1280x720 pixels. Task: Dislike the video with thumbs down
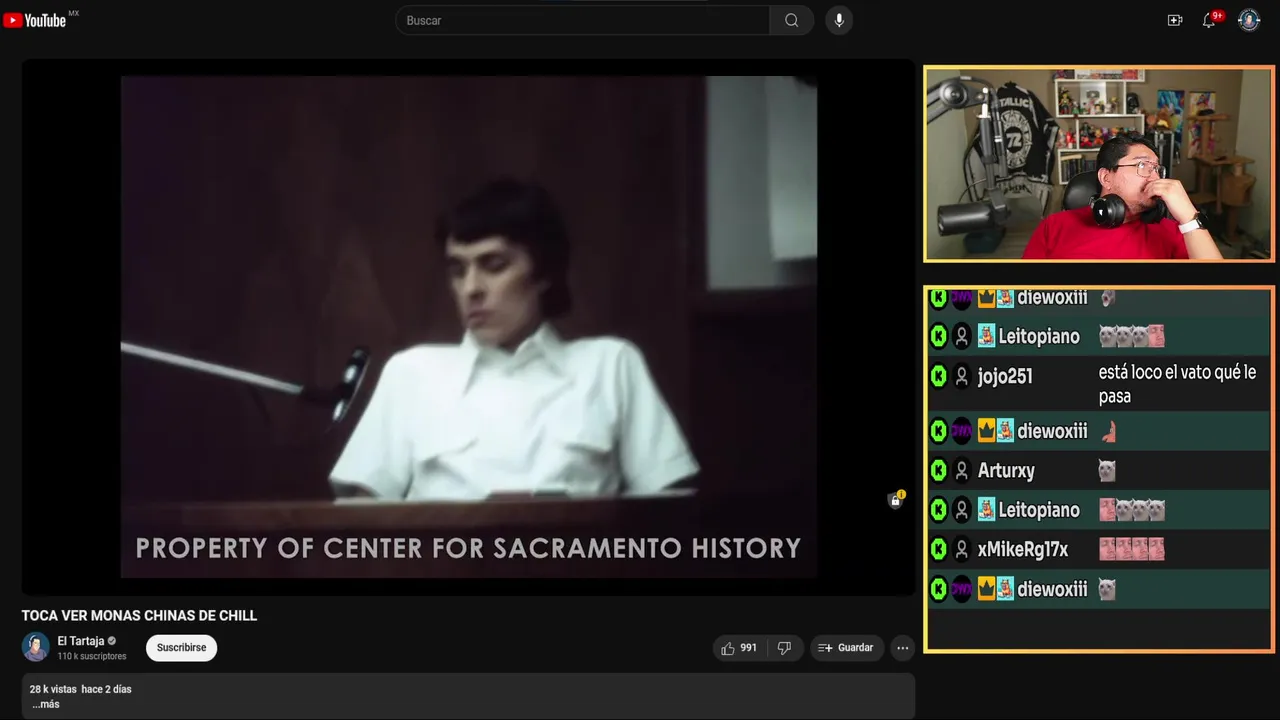click(784, 648)
